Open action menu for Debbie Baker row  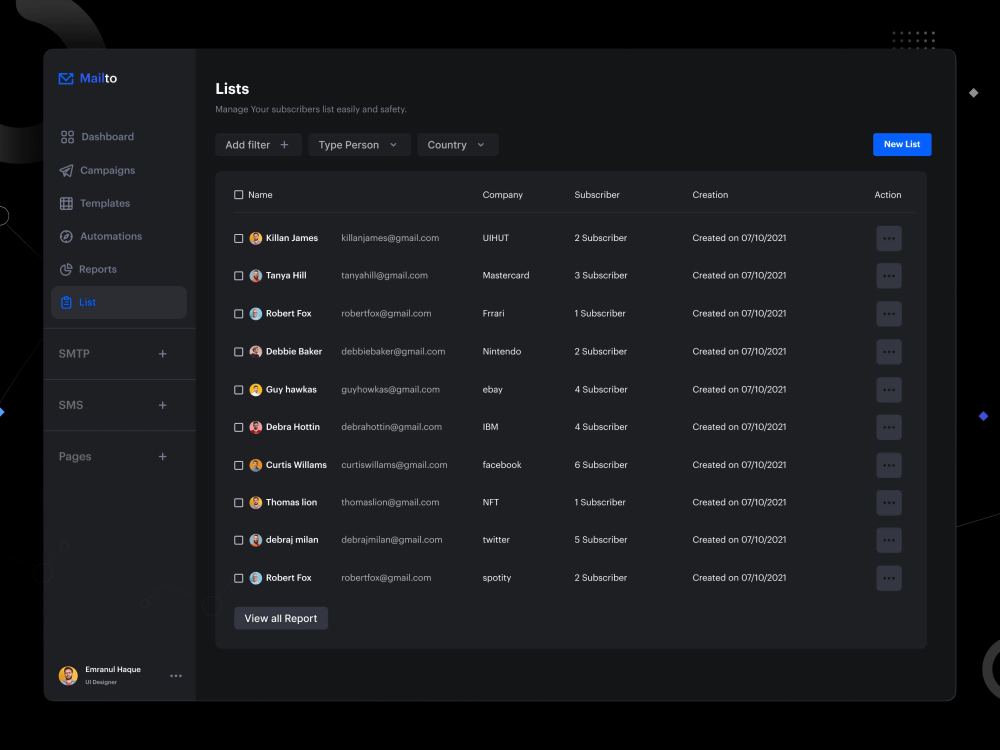coord(888,352)
